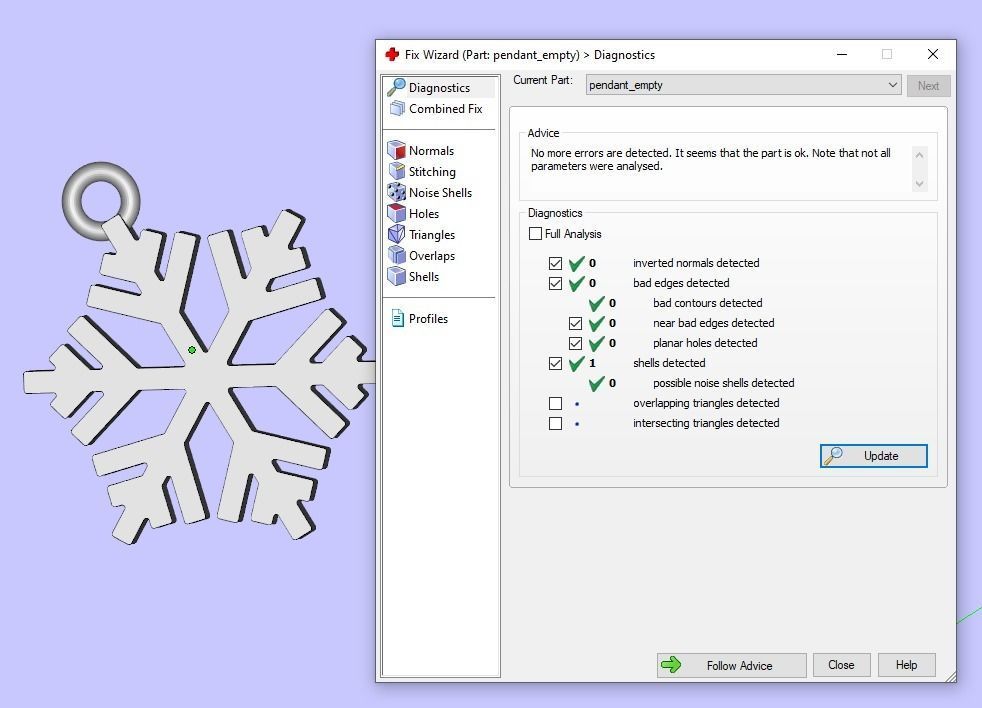Open the Profiles page

click(428, 318)
